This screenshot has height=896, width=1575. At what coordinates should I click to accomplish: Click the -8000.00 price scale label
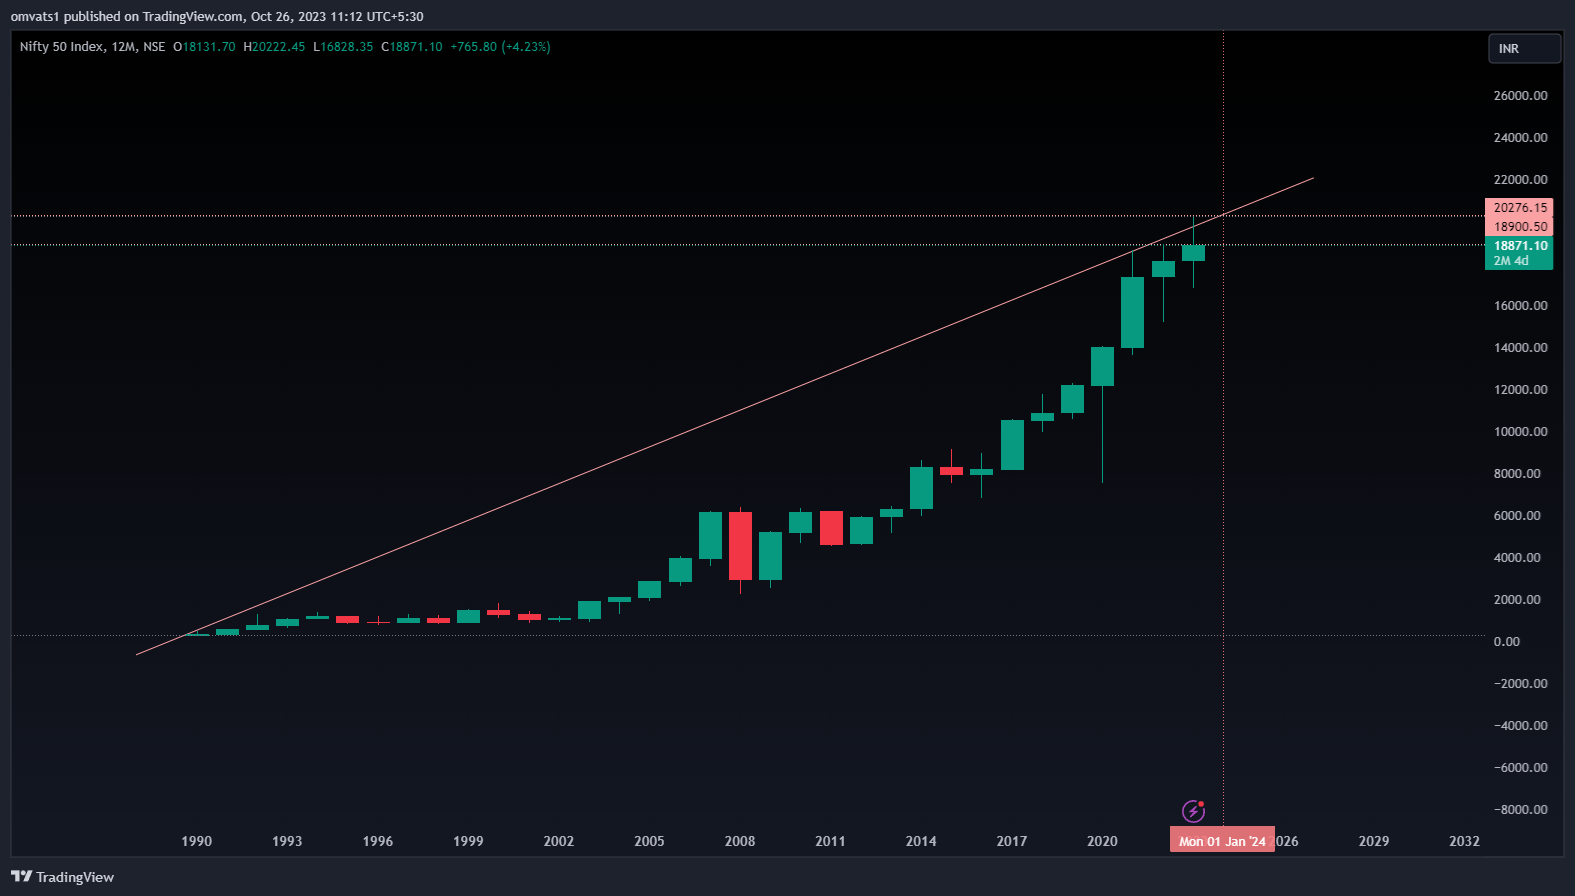pos(1520,810)
